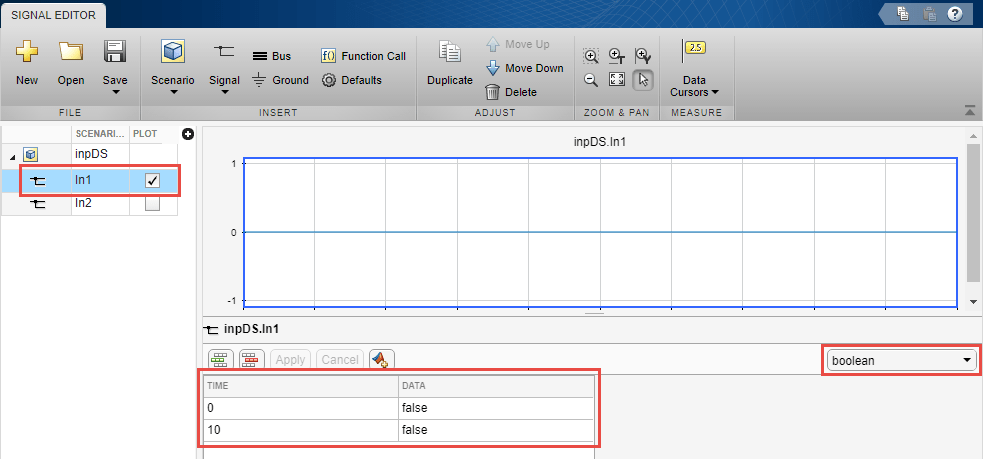
Task: Expand the Signal dropdown arrow
Action: (x=224, y=92)
